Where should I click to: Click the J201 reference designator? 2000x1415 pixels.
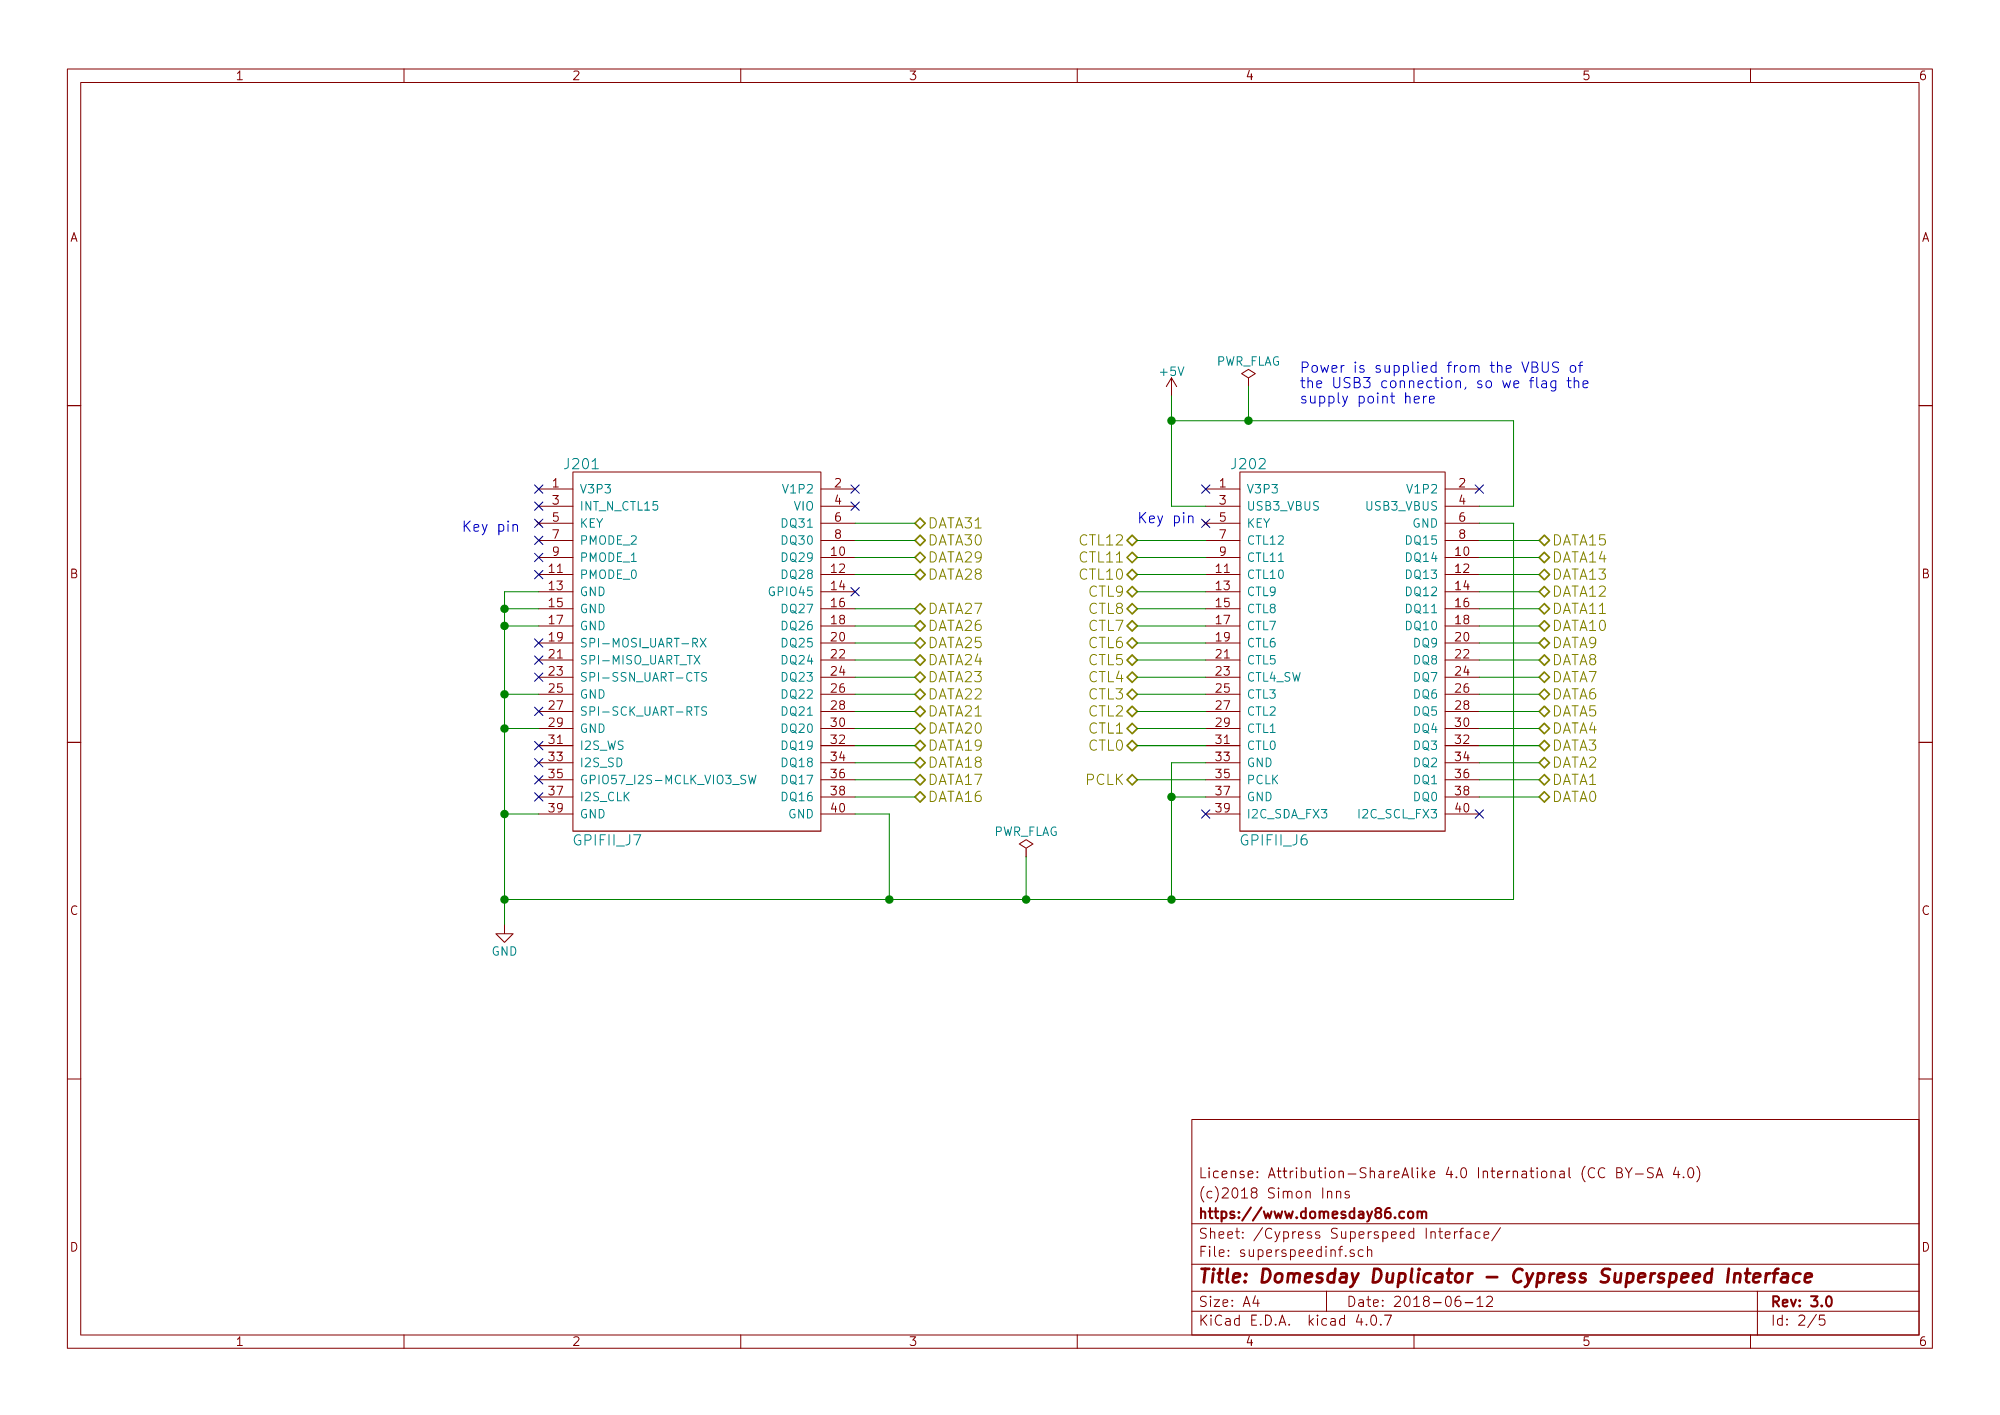coord(581,464)
